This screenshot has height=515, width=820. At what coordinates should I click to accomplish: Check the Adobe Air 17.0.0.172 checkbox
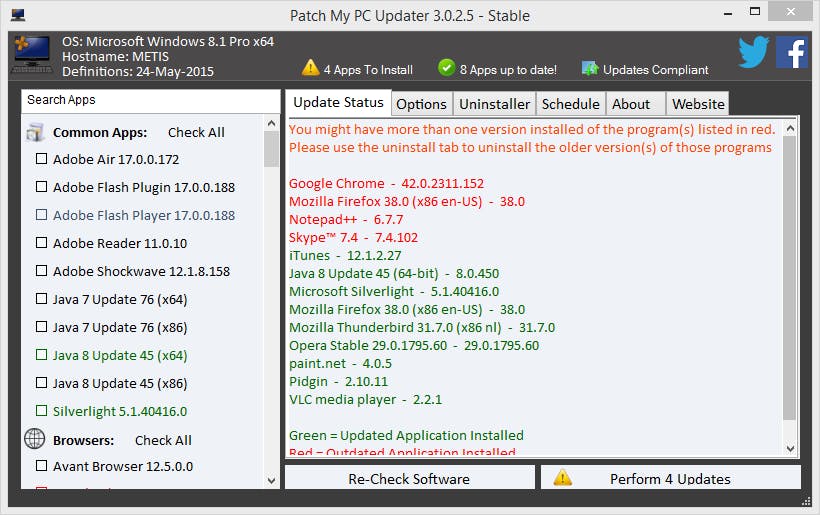point(41,159)
